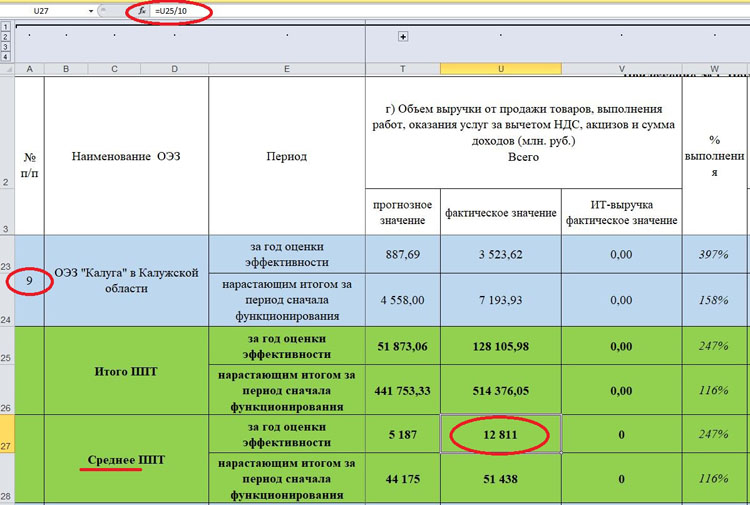This screenshot has height=505, width=750.
Task: Select column E header
Action: click(286, 70)
